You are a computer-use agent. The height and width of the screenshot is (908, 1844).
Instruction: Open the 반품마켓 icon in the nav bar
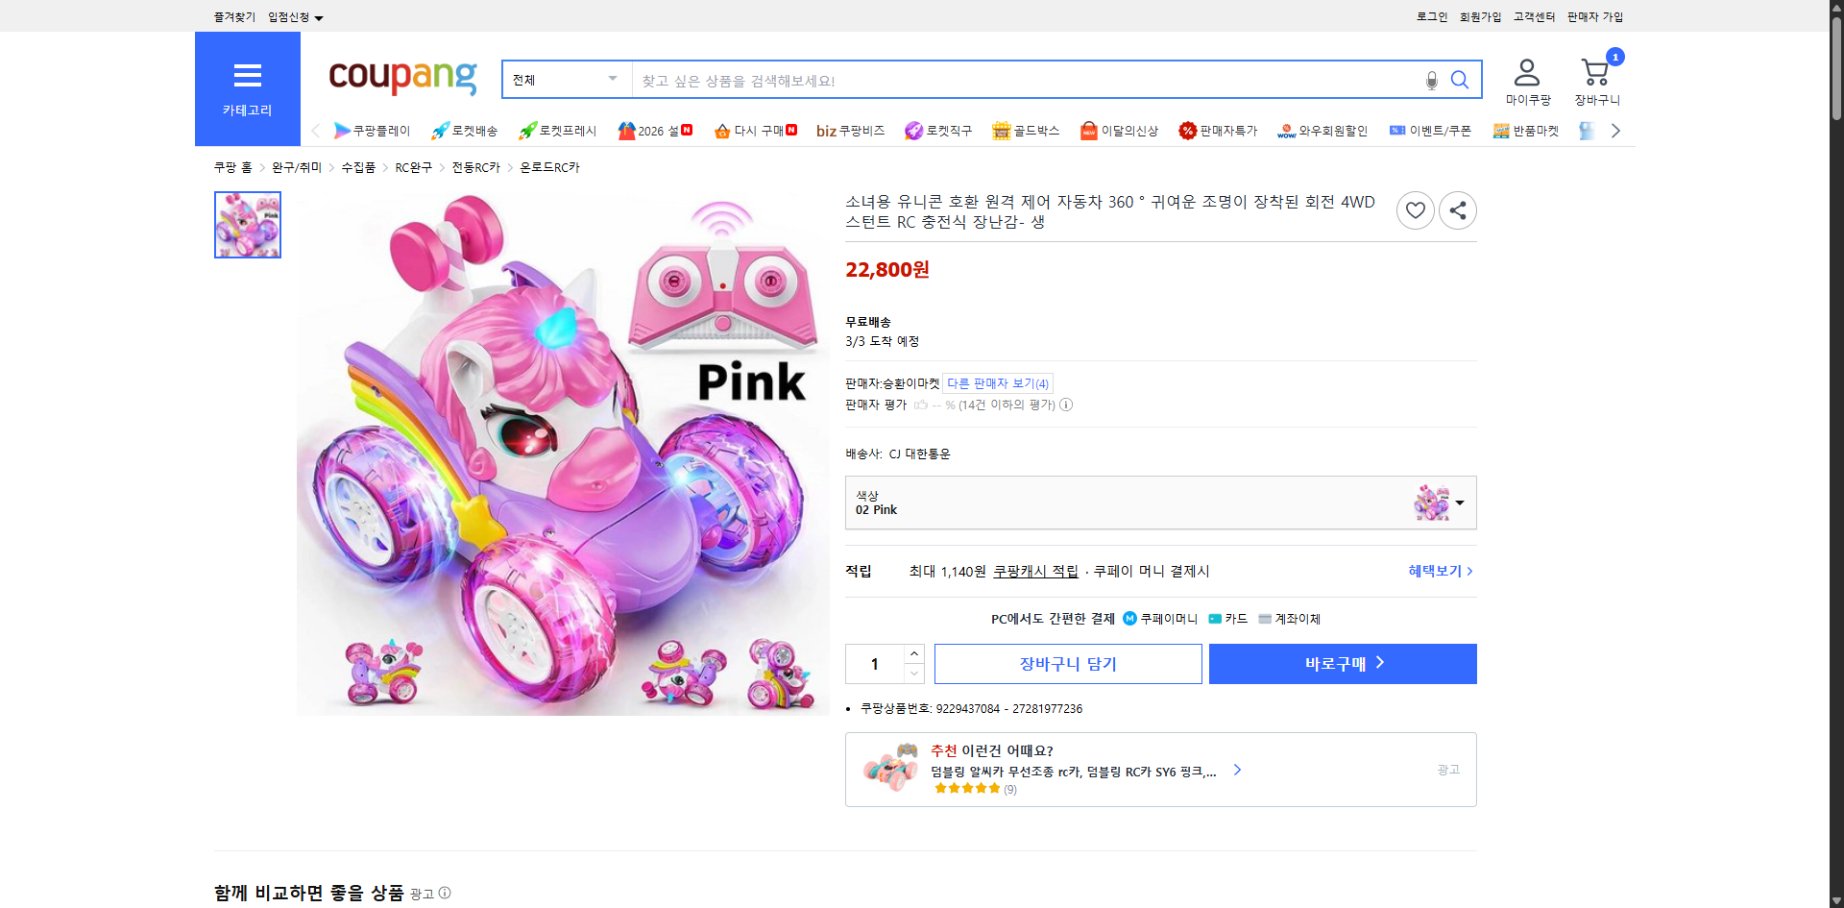[x=1499, y=130]
